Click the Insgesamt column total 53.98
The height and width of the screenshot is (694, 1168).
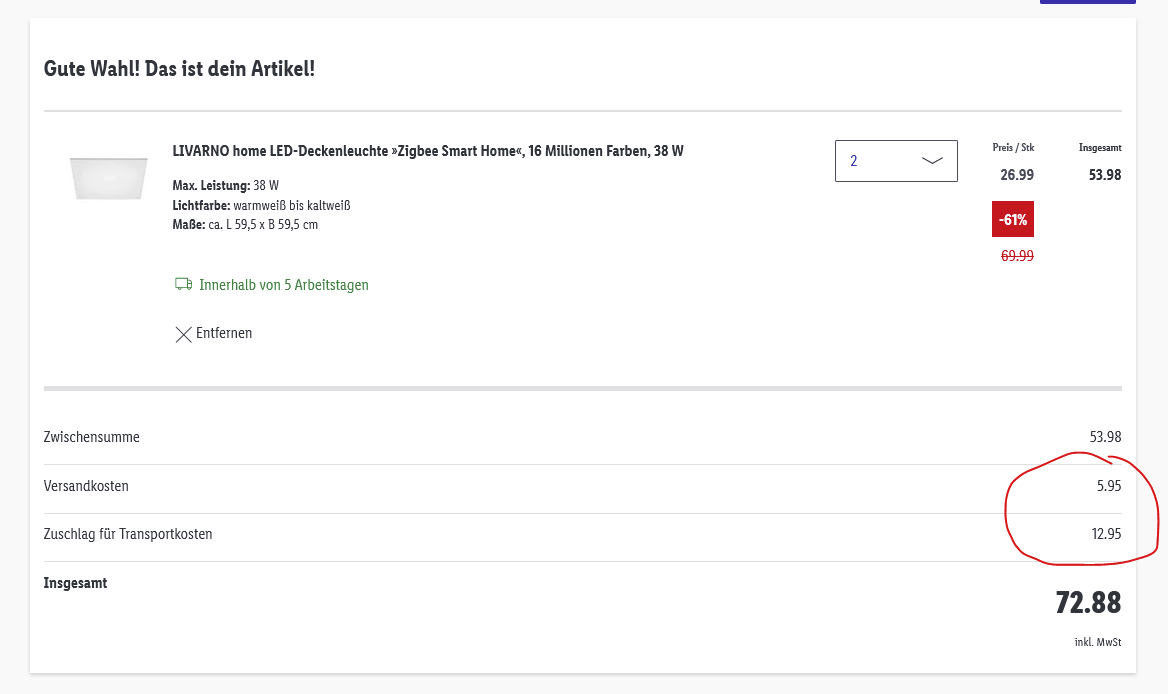(x=1105, y=175)
